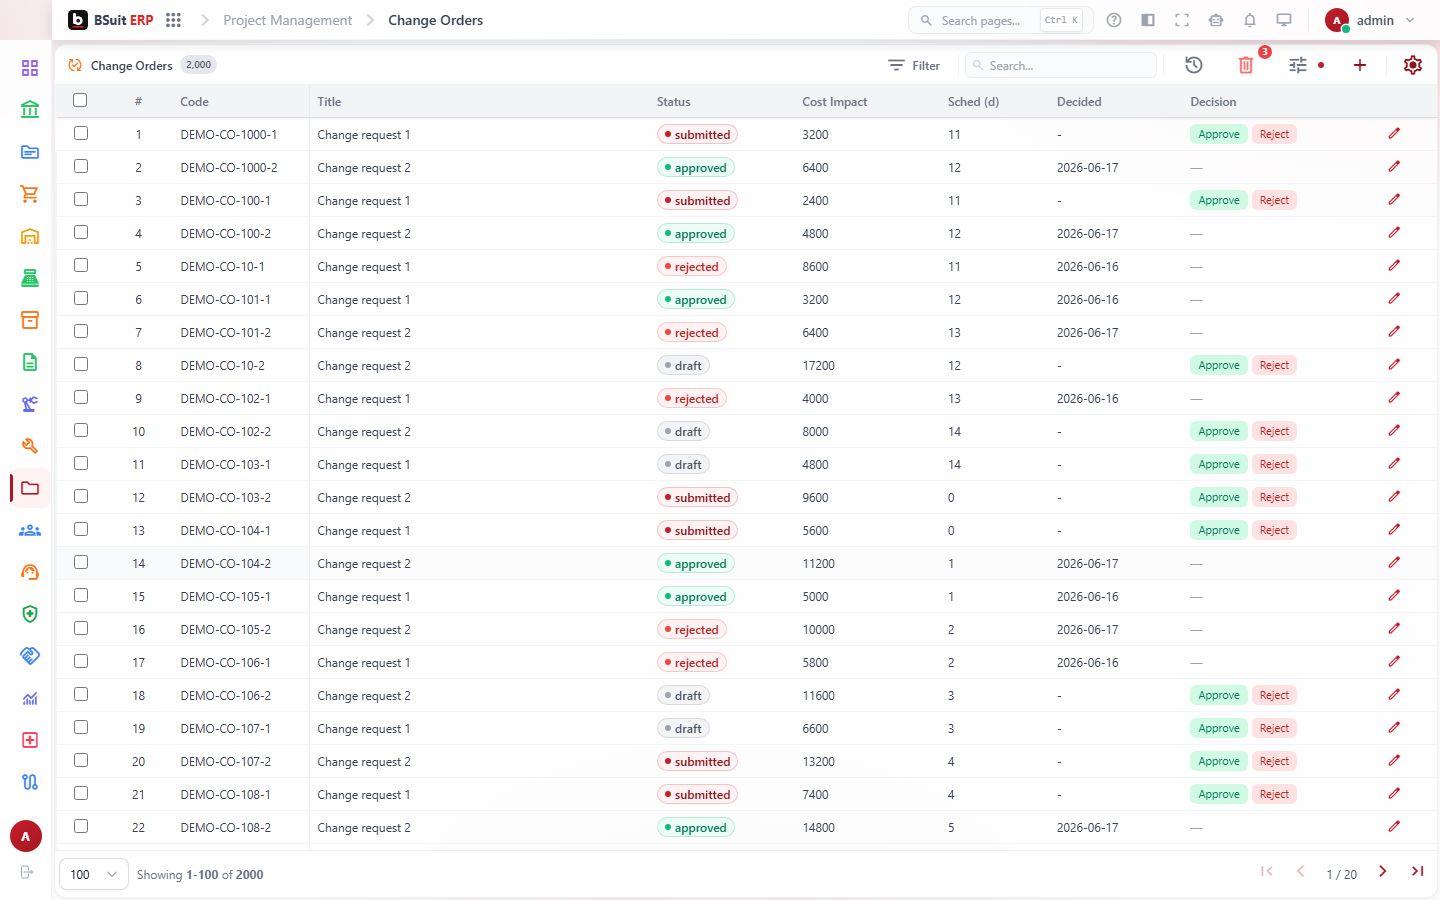Sort by the Code column header
This screenshot has width=1440, height=900.
coord(194,101)
